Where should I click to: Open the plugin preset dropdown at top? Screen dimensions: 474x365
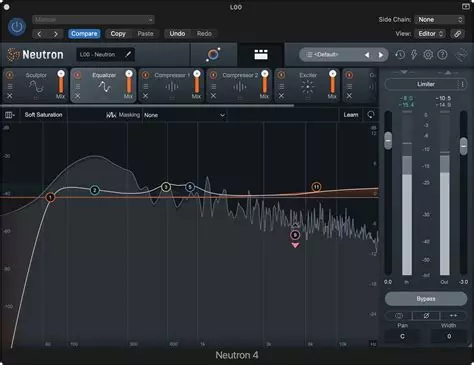point(93,20)
